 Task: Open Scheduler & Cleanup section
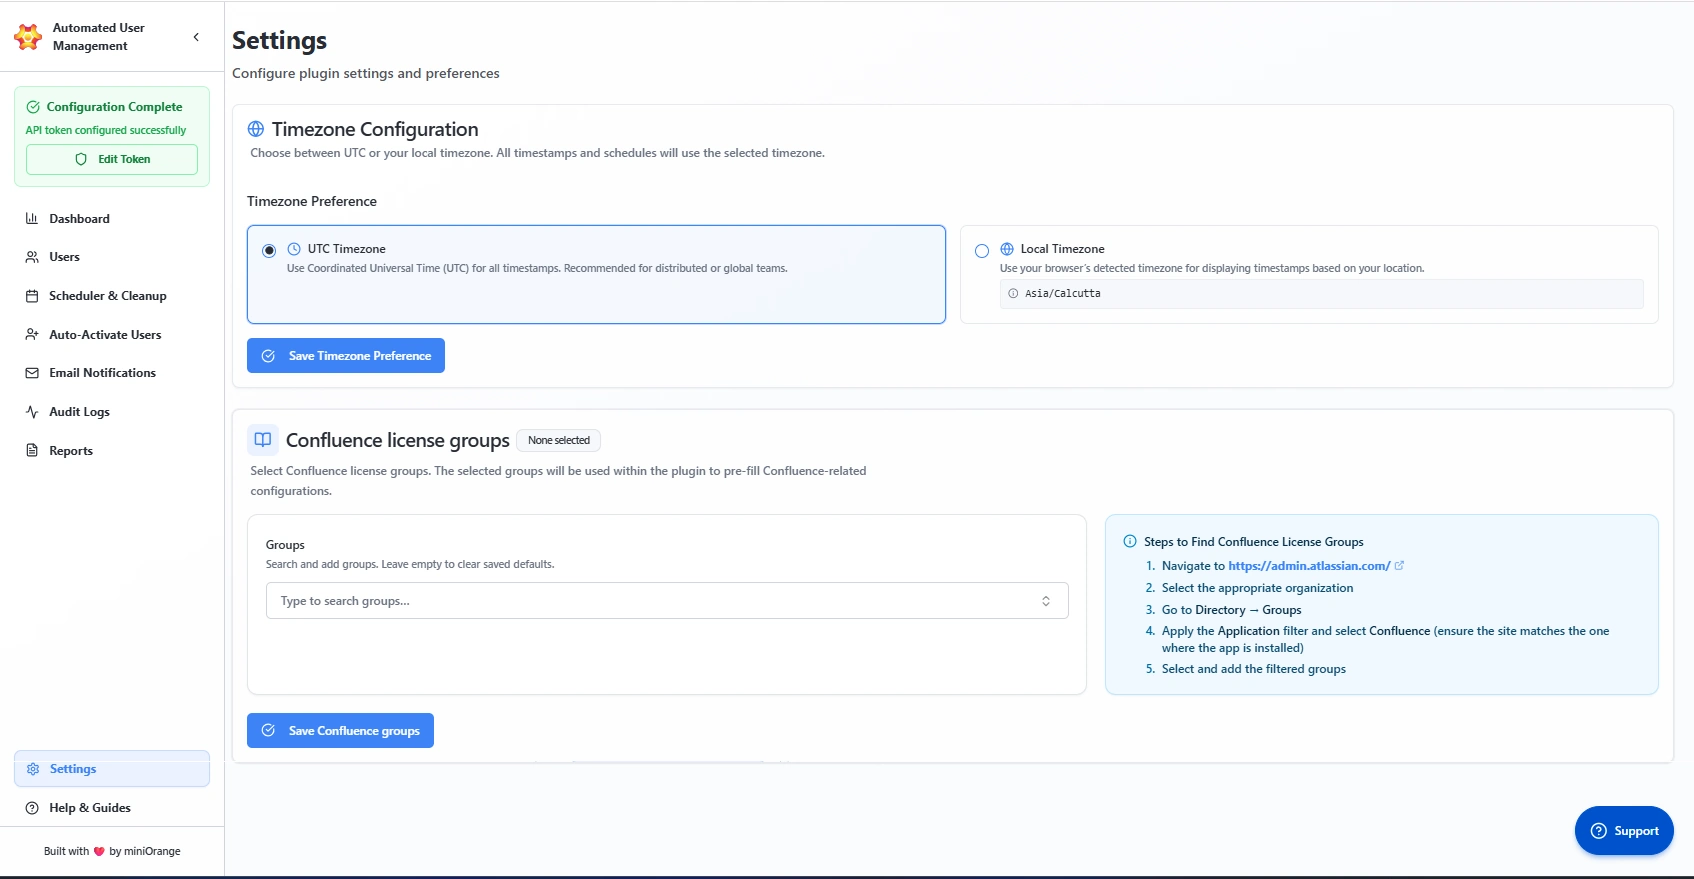(x=112, y=296)
